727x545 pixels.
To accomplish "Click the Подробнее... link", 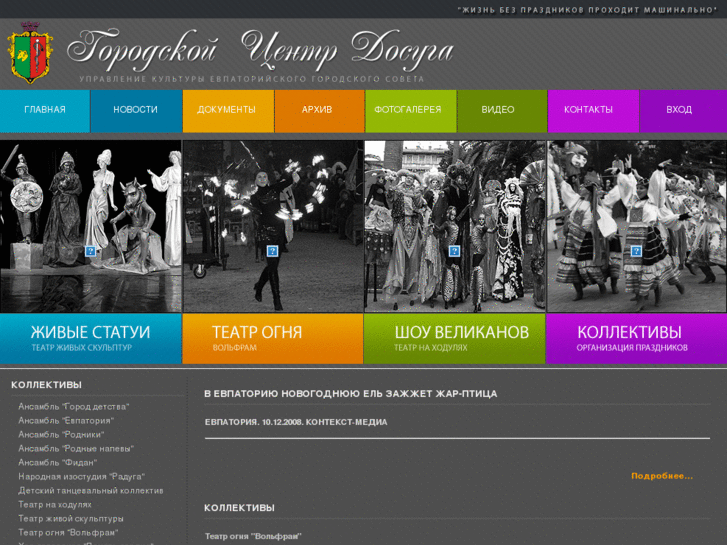I will [662, 476].
